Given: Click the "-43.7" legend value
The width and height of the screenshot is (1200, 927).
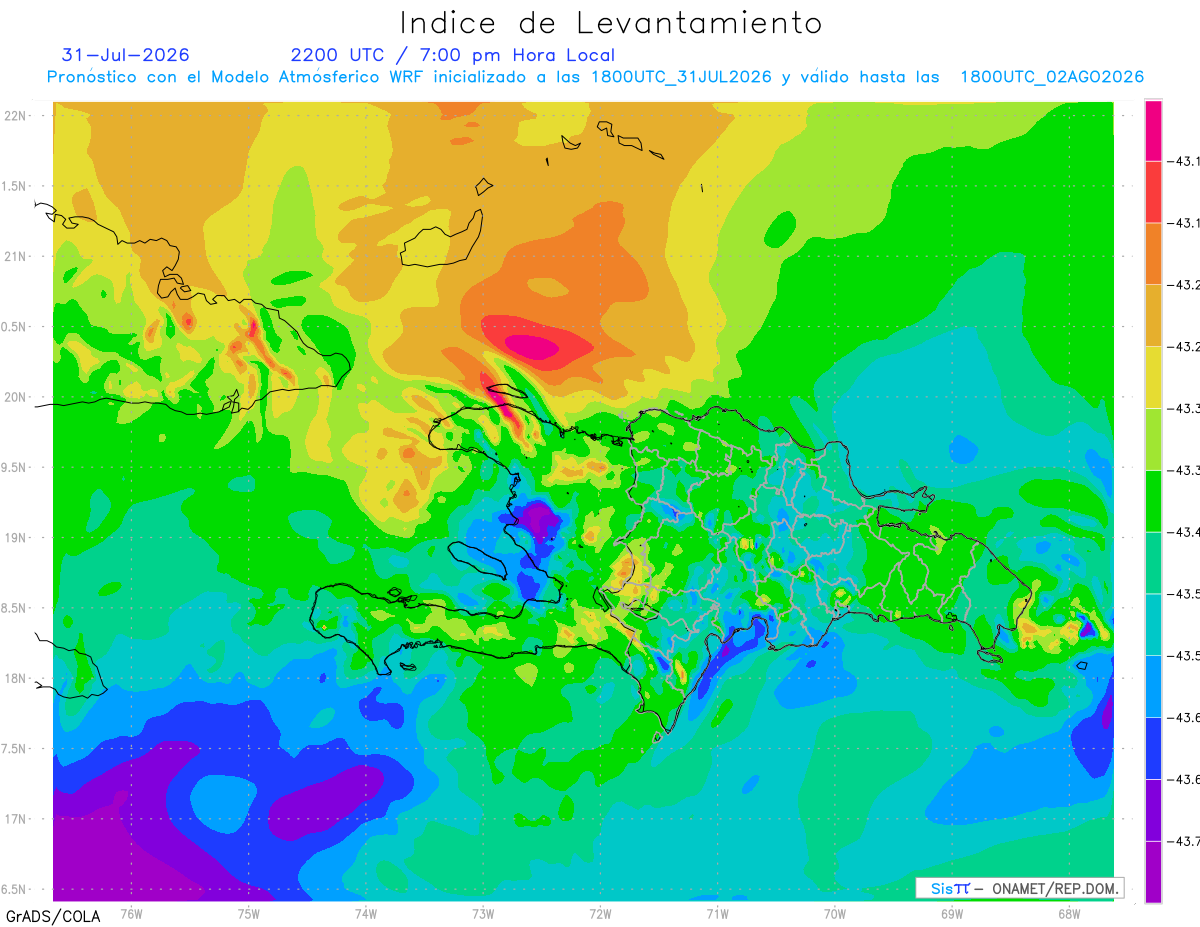Looking at the screenshot, I should tap(1186, 841).
